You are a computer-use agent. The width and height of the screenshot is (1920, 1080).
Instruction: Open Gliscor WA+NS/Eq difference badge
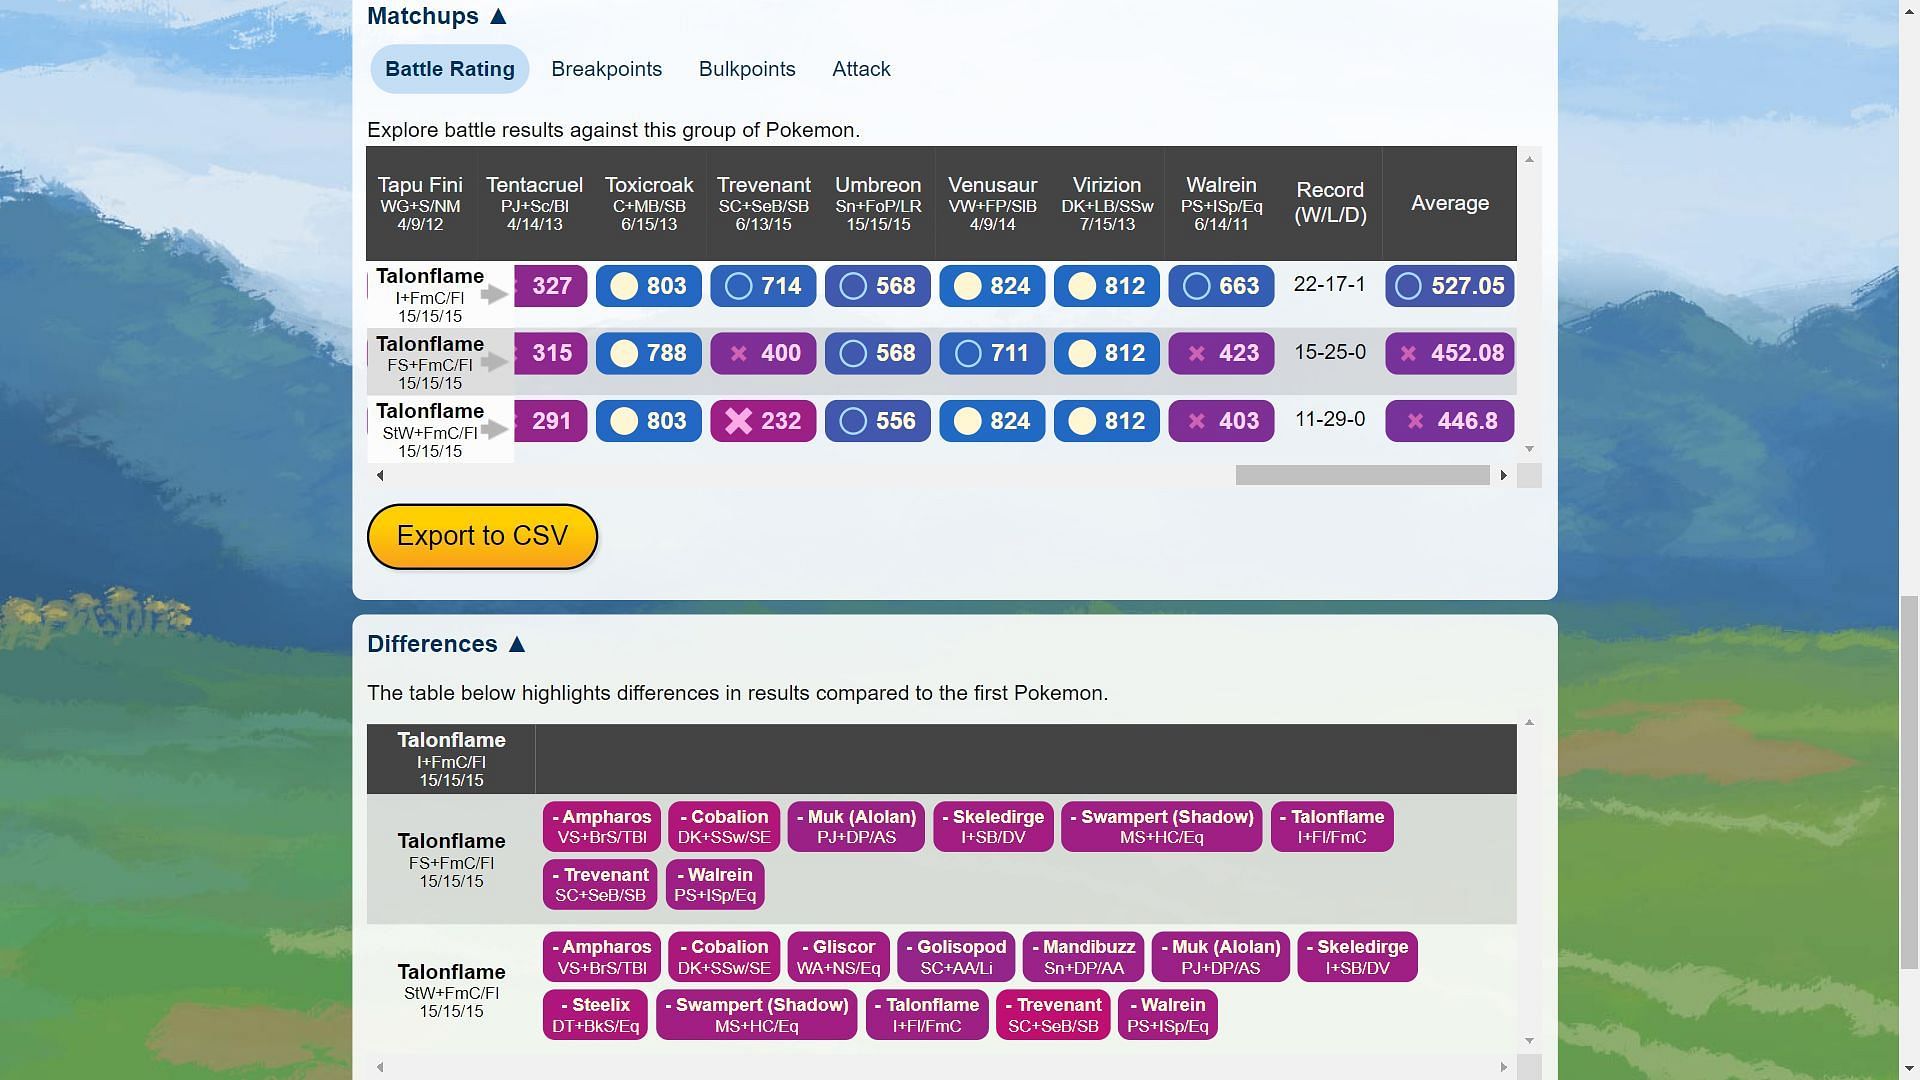coord(839,957)
